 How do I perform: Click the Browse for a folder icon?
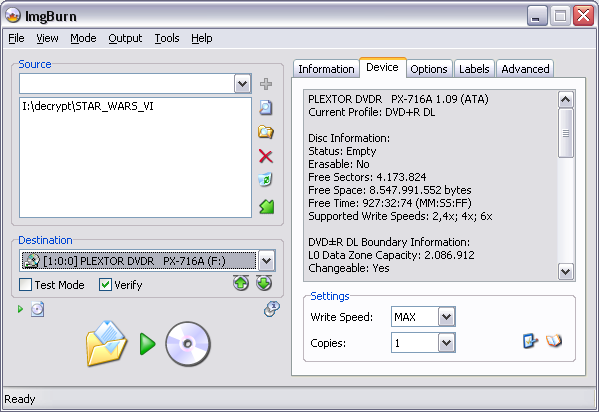[266, 132]
